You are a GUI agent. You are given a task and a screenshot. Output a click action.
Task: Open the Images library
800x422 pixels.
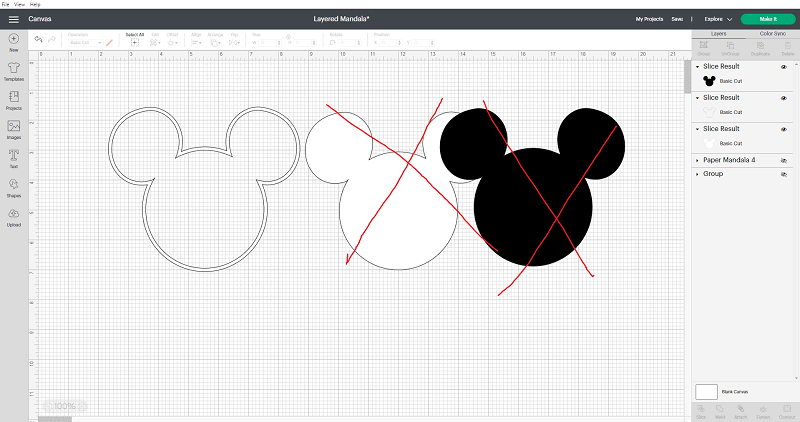point(14,130)
